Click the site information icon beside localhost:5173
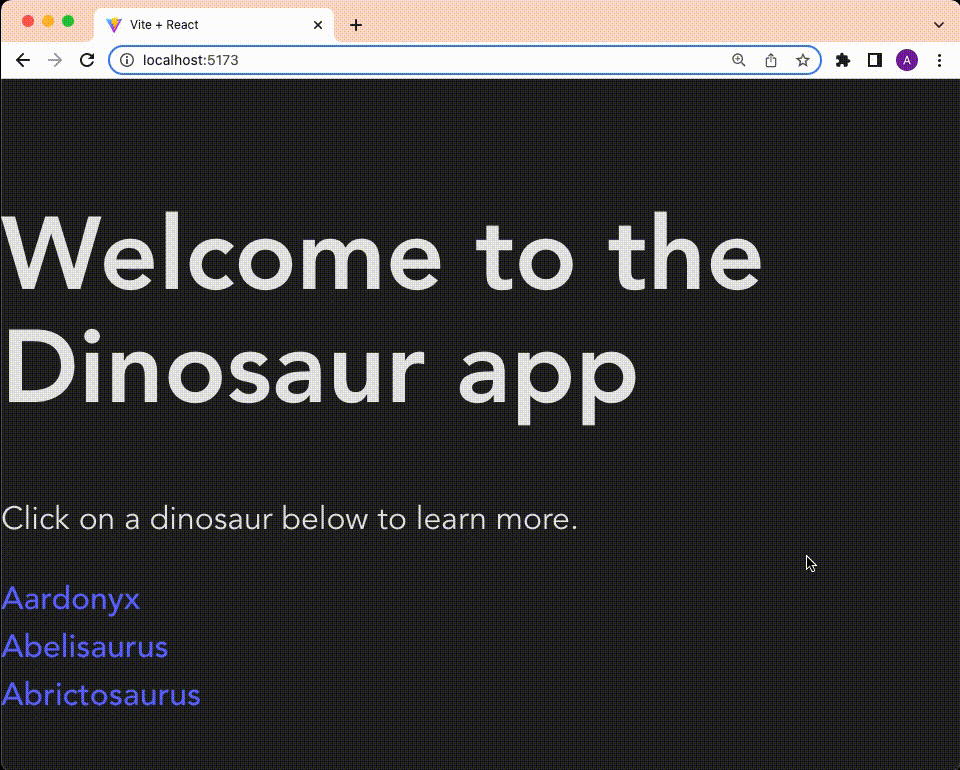The height and width of the screenshot is (770, 960). pos(126,60)
